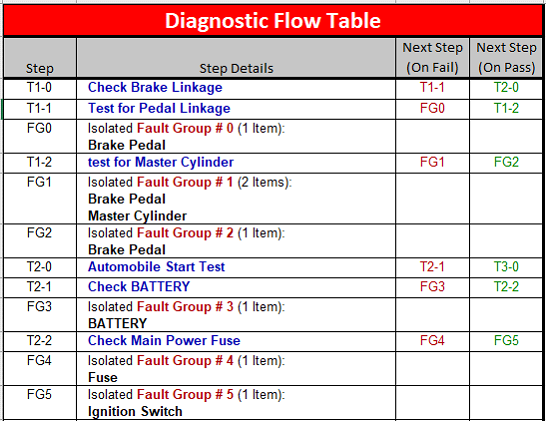
Task: Click the 'Check Brake Linkage' step link
Action: 155,88
